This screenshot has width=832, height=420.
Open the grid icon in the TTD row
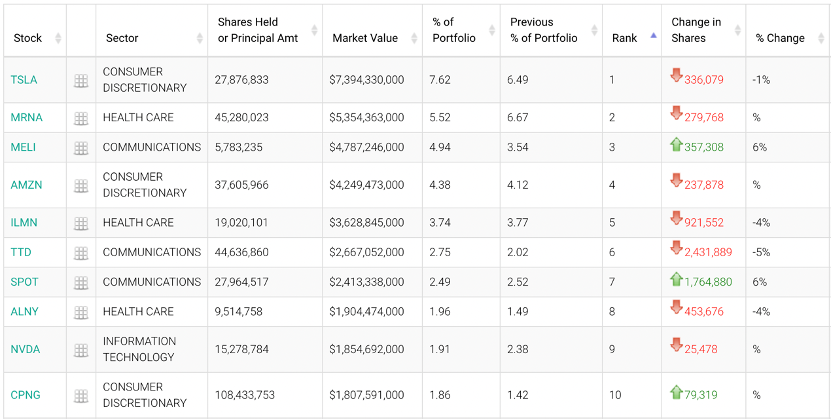pos(81,253)
